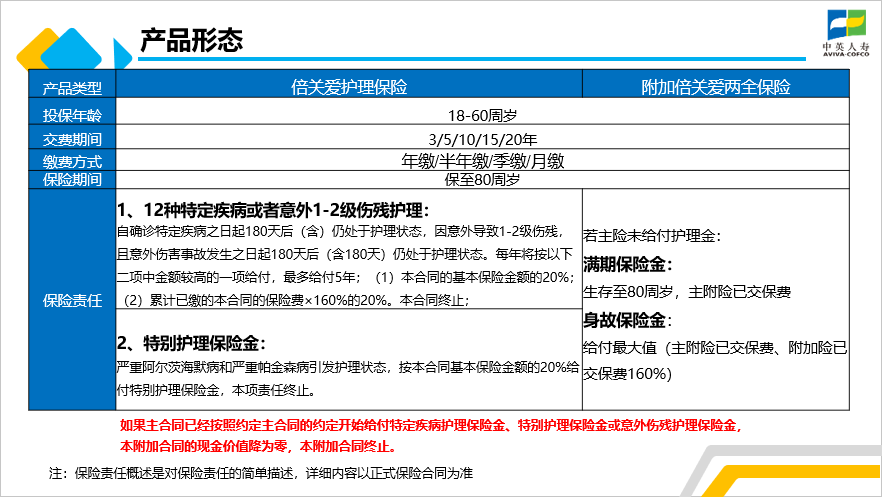Click the 缴费方式 row label
The height and width of the screenshot is (497, 882).
[x=72, y=162]
